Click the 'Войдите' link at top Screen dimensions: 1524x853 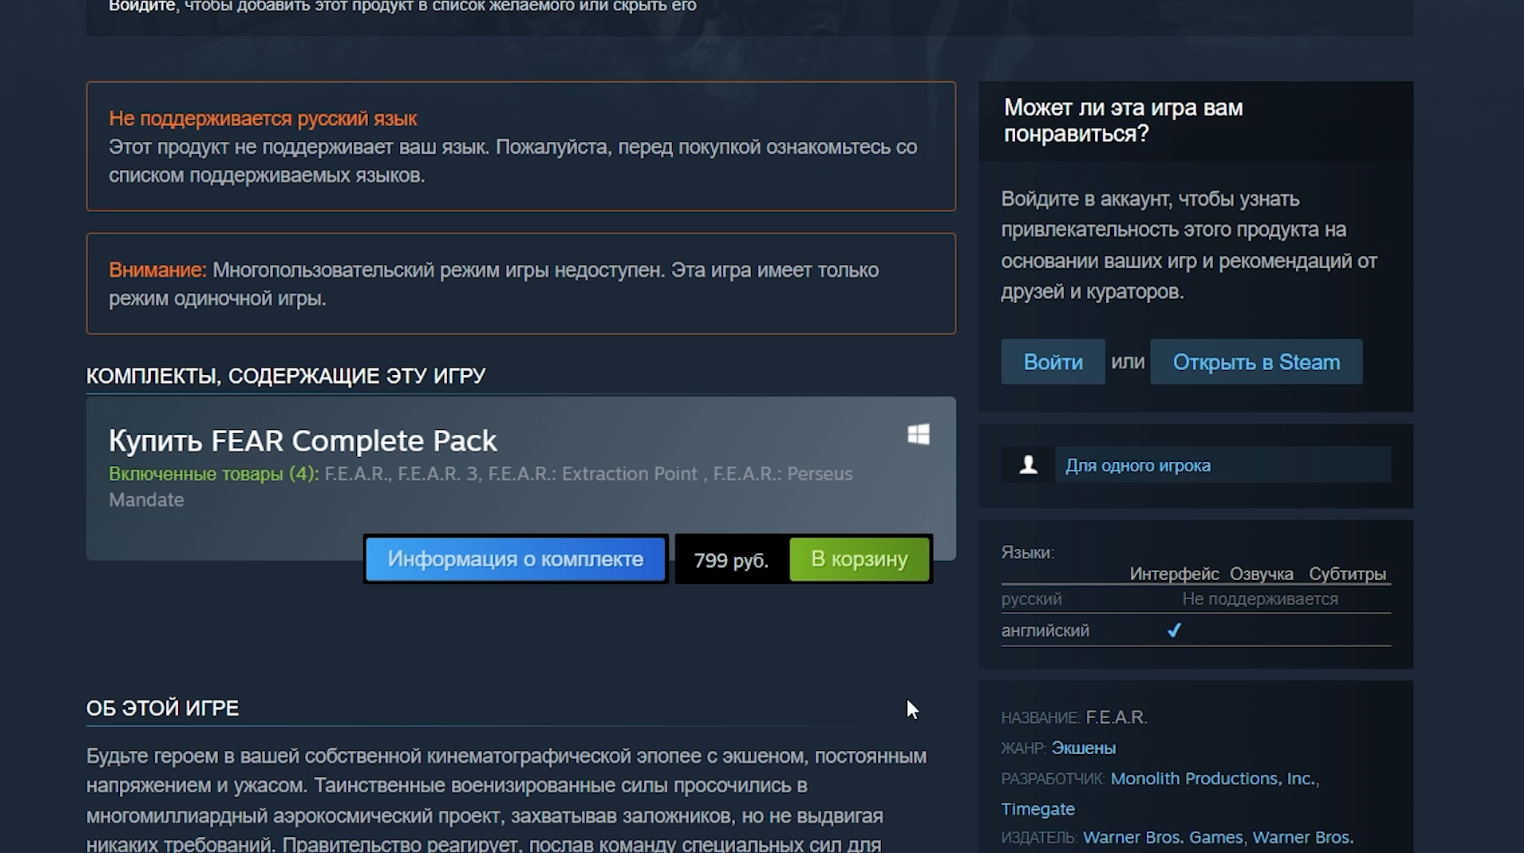(142, 6)
